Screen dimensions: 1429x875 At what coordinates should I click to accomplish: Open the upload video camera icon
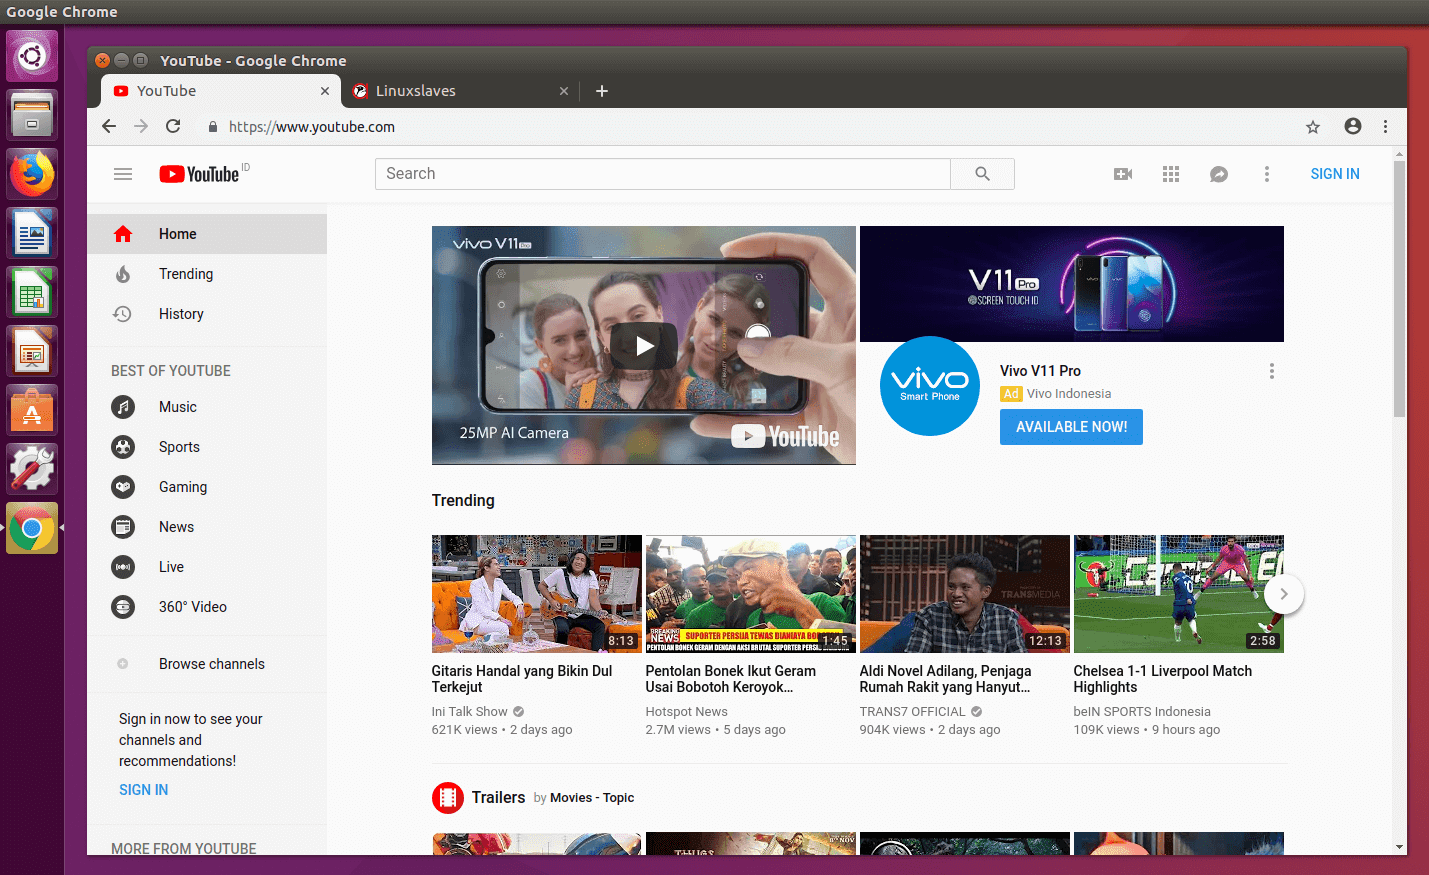pyautogui.click(x=1123, y=174)
